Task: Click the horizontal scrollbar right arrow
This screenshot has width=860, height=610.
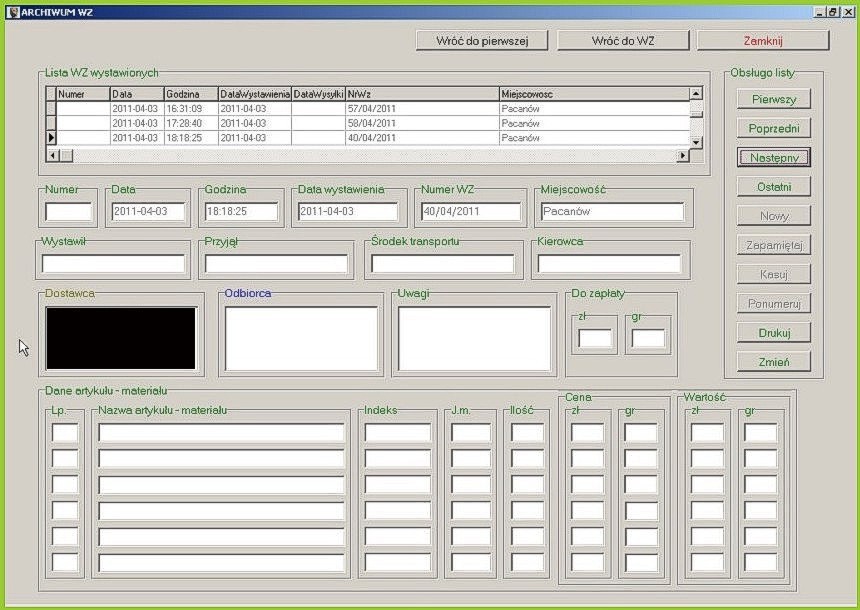Action: (683, 156)
